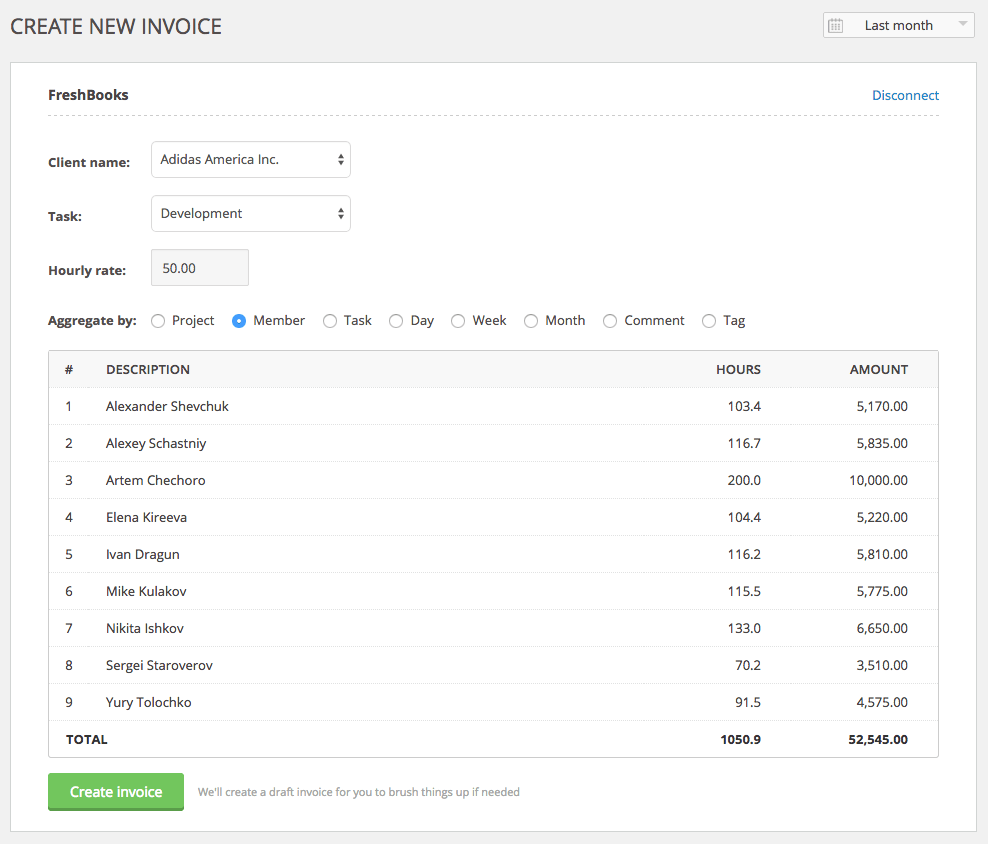Select the Sergei Staroverov row
Screen dimensions: 988x844
(x=493, y=665)
